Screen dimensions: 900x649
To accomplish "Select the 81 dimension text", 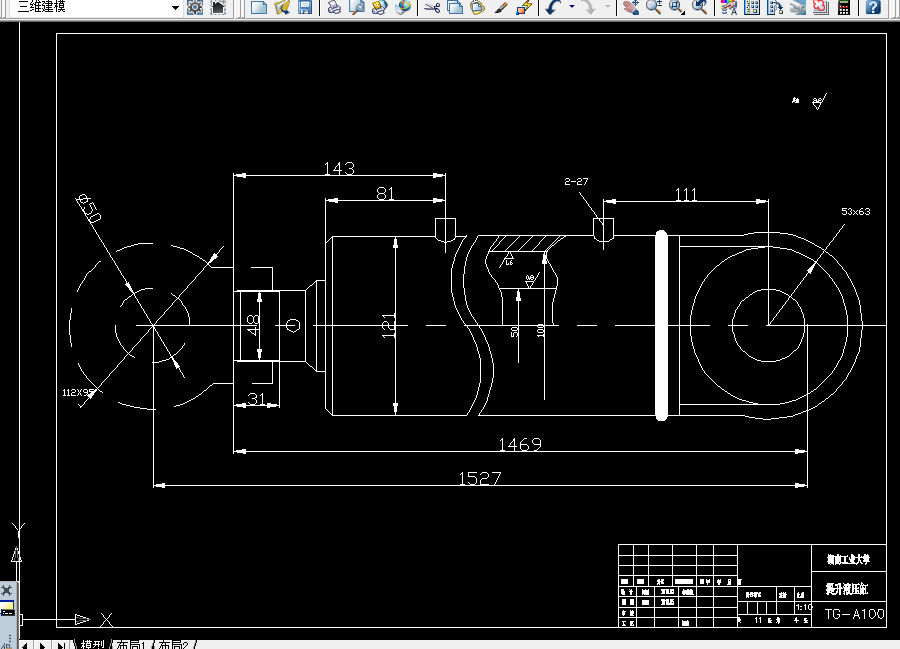I will coord(385,193).
